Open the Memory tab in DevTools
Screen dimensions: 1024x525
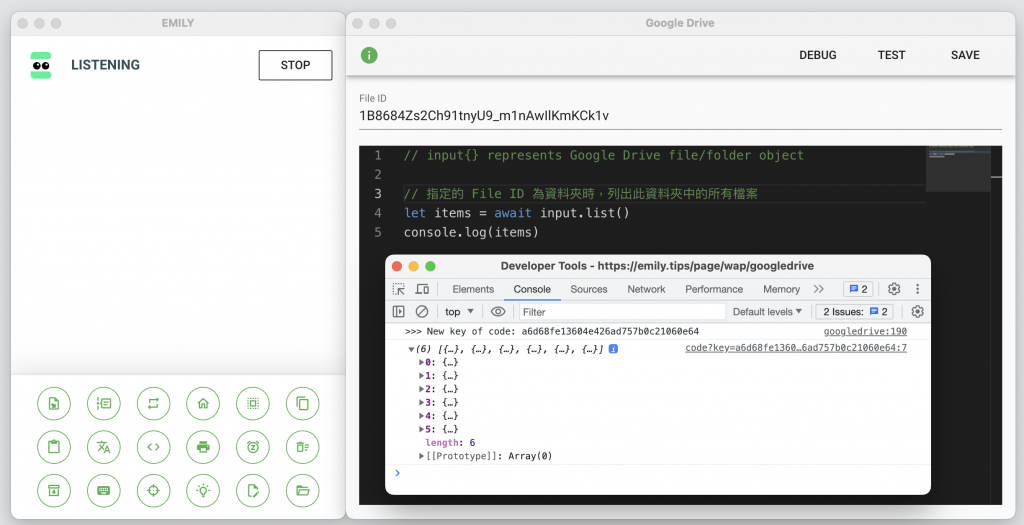[781, 289]
